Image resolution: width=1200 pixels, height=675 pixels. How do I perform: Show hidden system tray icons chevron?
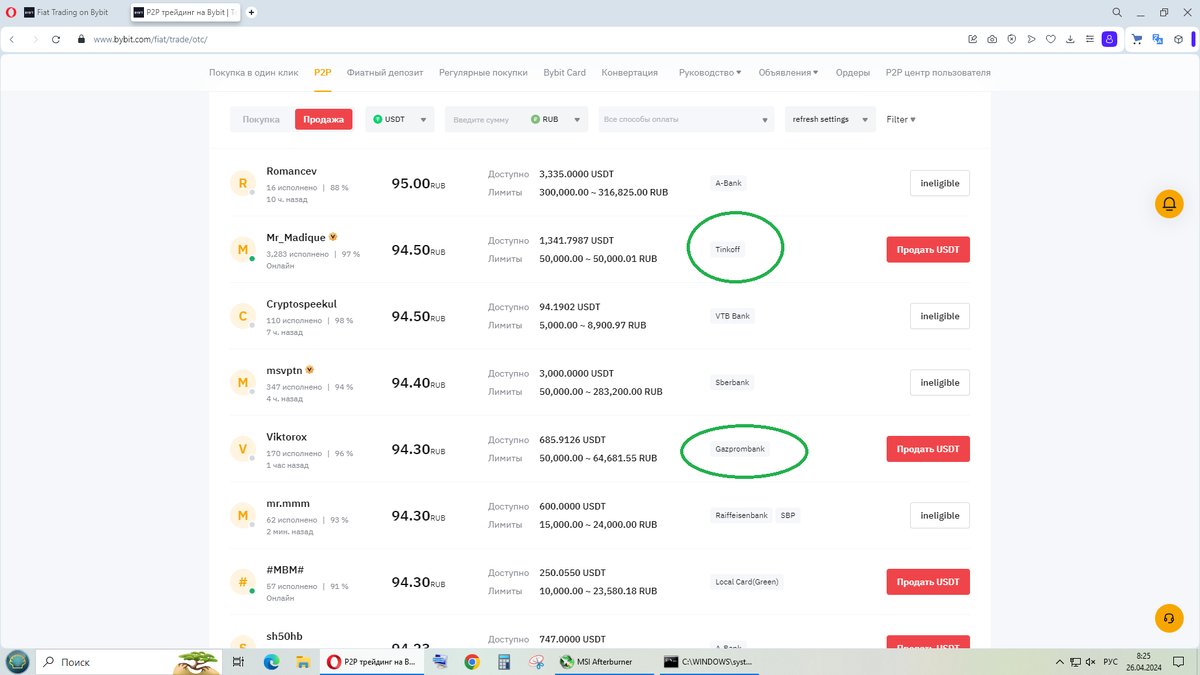point(1059,662)
